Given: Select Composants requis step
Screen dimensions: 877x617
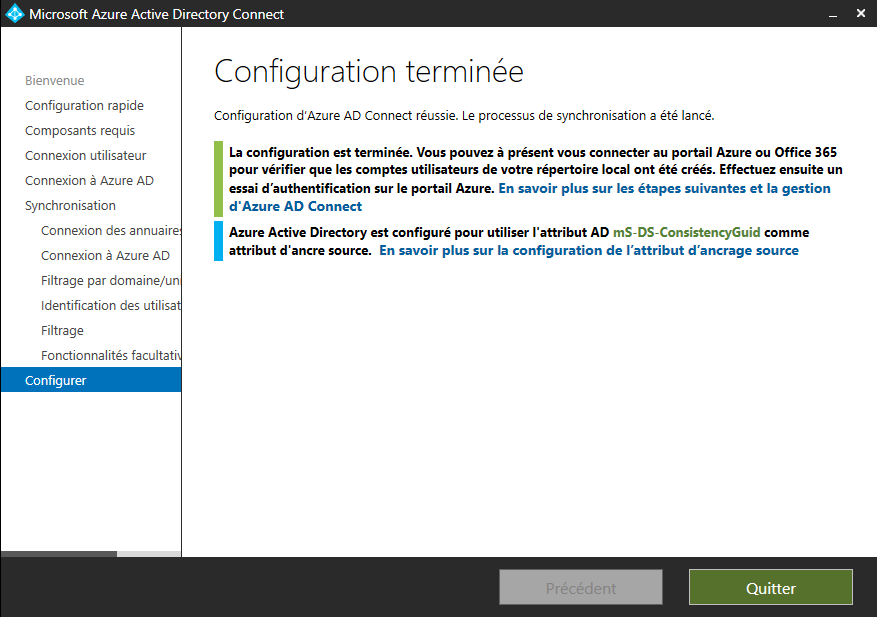Looking at the screenshot, I should pos(80,130).
